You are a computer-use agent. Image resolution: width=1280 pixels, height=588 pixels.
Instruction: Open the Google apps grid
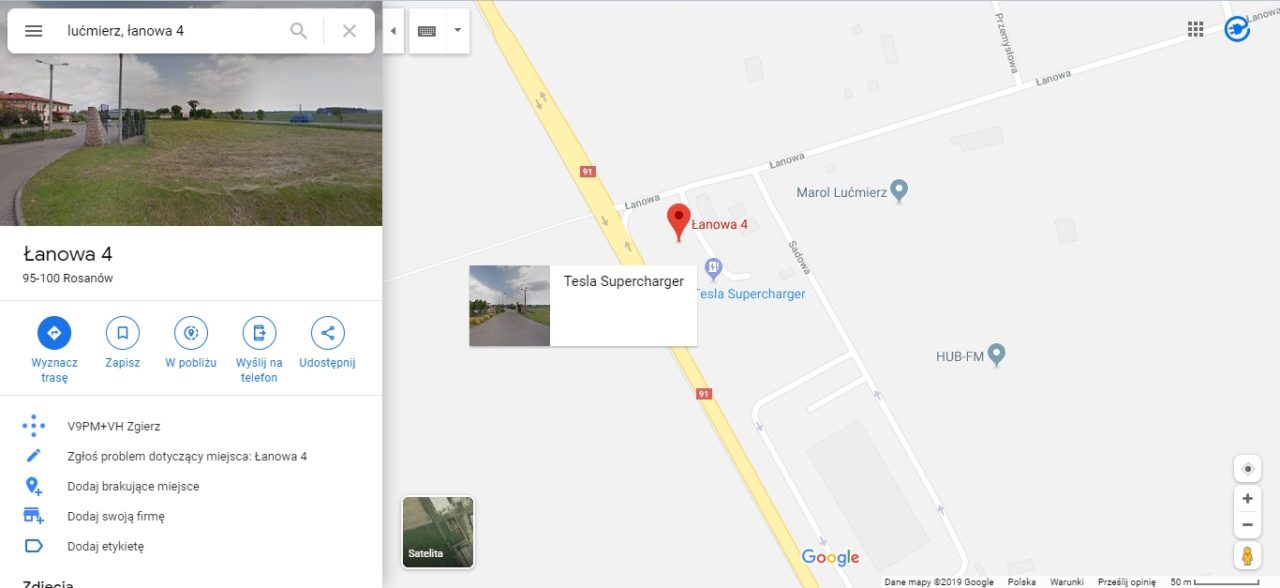click(1195, 29)
